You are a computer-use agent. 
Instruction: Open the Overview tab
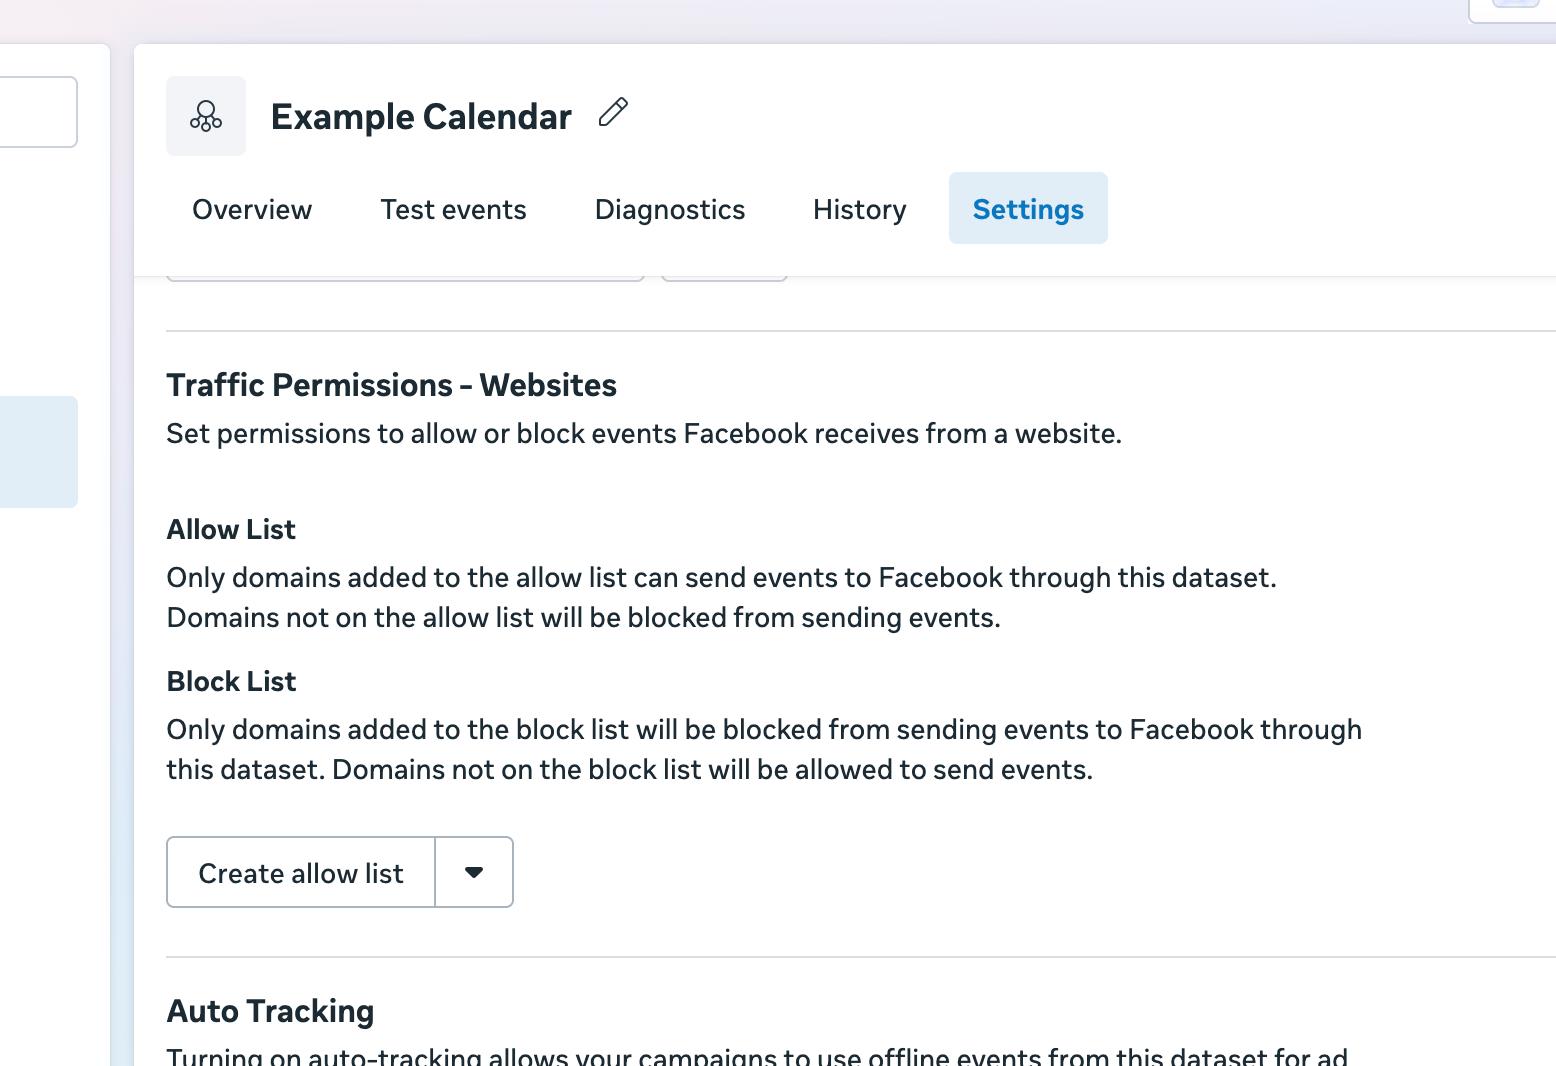pyautogui.click(x=252, y=209)
